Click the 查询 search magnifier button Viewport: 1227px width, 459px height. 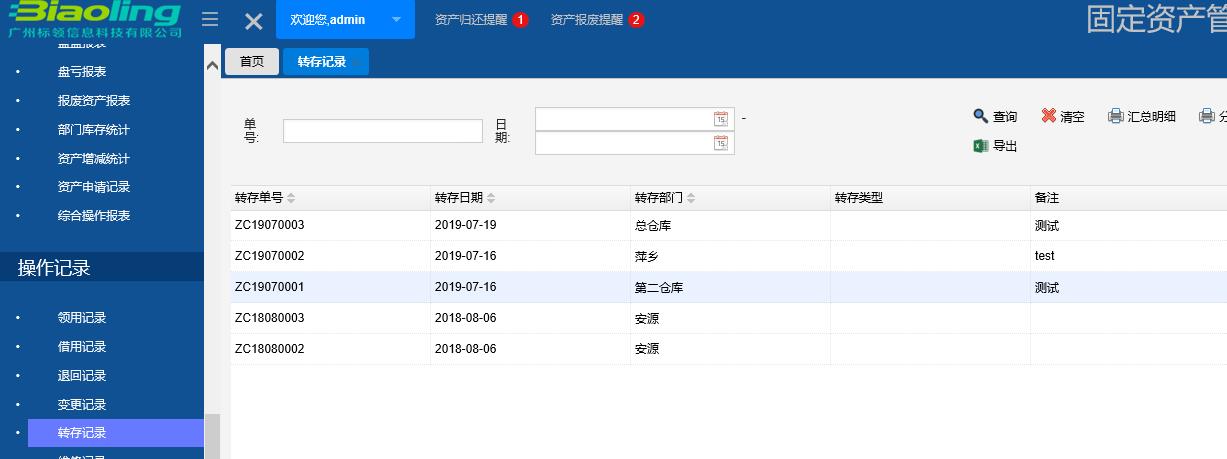(x=995, y=117)
